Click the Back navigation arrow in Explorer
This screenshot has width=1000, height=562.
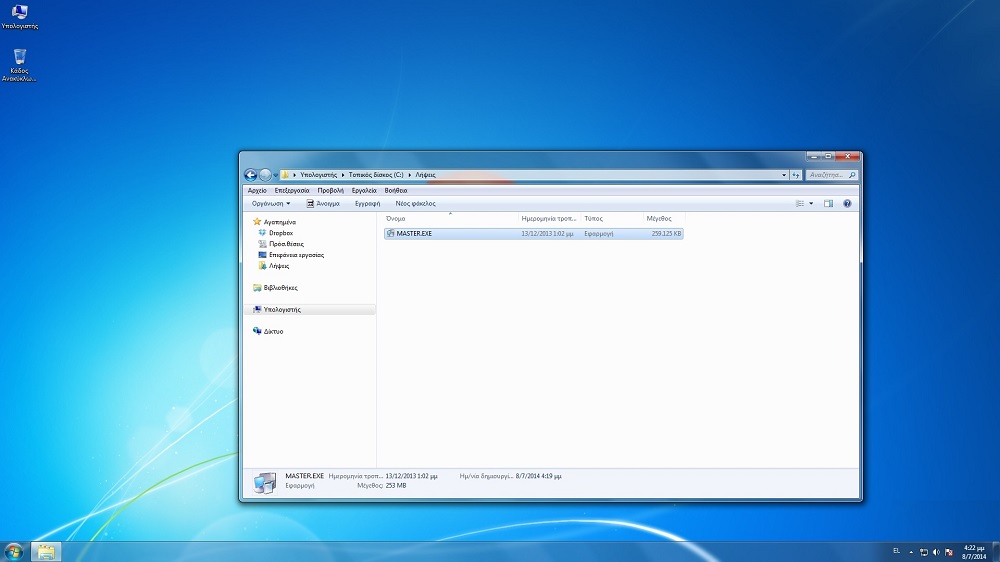tap(251, 175)
